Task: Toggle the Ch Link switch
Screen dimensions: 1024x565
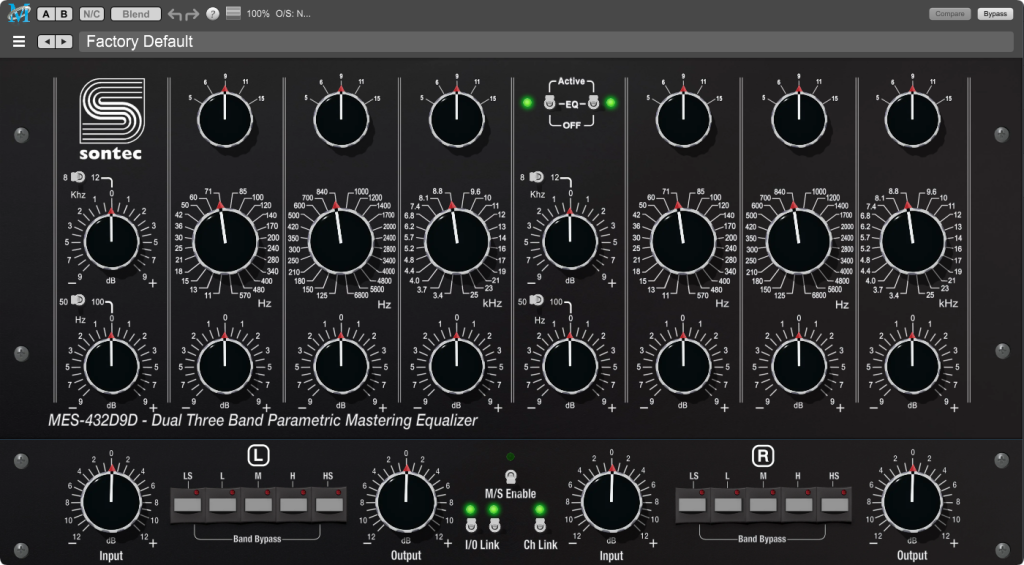Action: click(x=540, y=525)
